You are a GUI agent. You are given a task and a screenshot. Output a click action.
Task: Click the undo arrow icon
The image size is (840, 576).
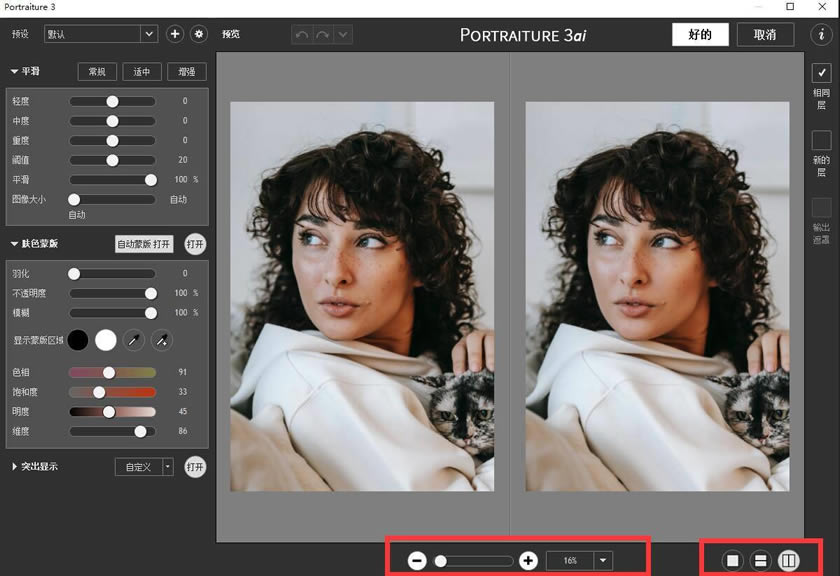[x=300, y=33]
